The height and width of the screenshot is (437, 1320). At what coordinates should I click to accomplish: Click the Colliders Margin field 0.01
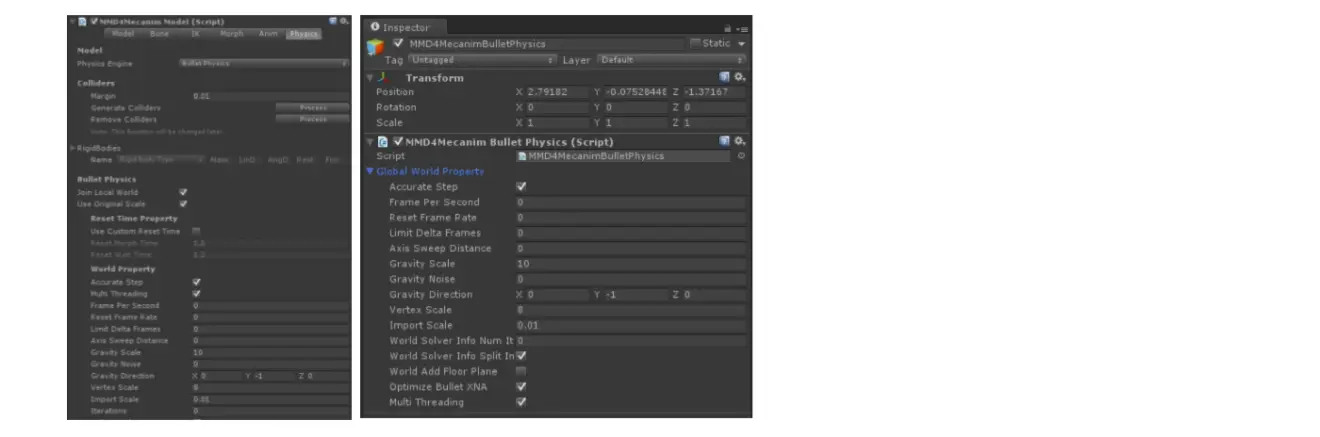(x=270, y=96)
